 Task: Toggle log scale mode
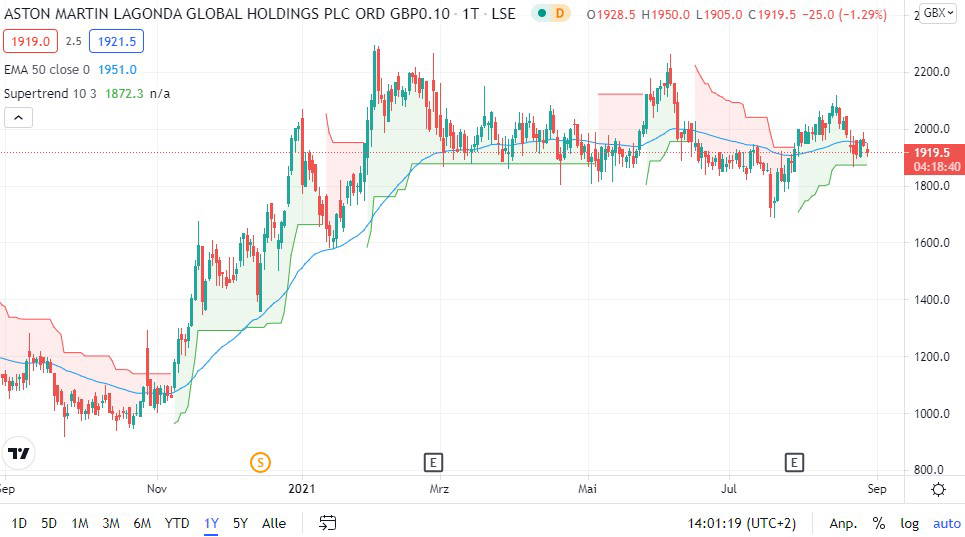pos(910,523)
